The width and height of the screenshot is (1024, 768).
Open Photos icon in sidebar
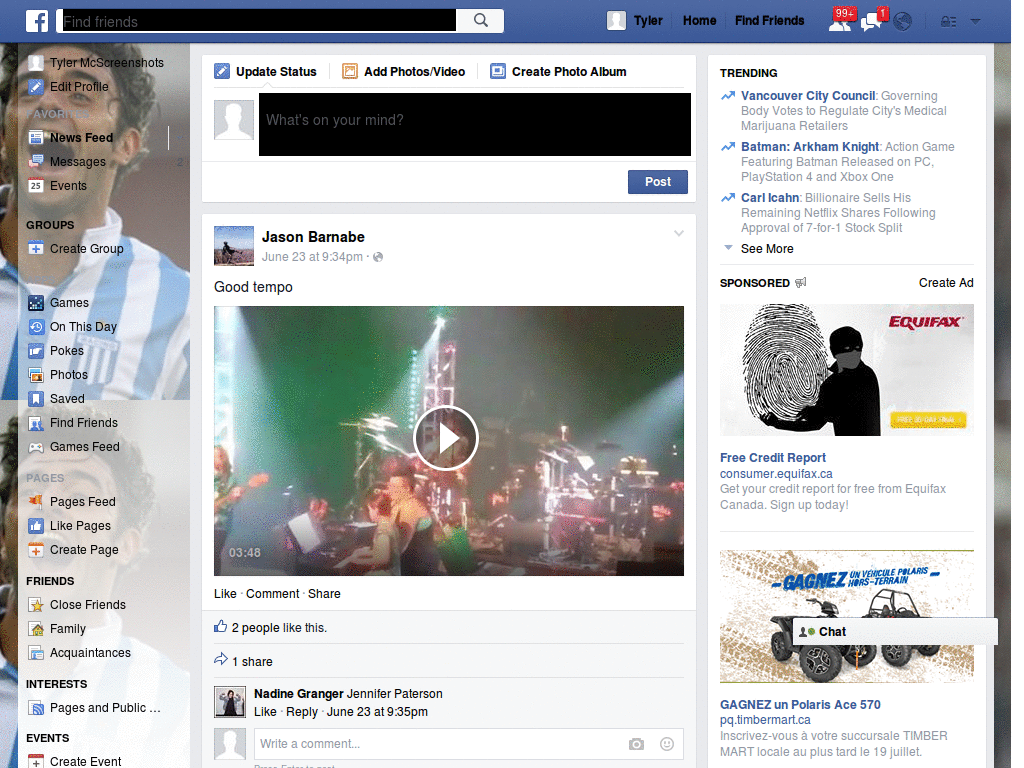click(x=36, y=375)
